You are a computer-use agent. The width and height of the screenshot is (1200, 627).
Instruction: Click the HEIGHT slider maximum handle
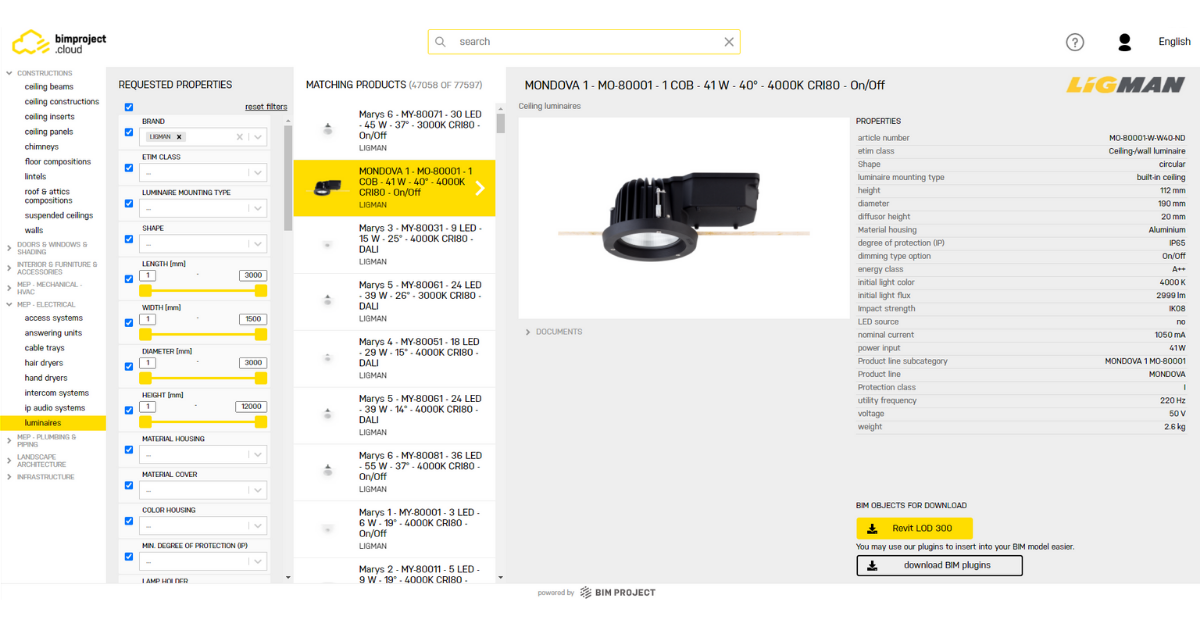[261, 422]
